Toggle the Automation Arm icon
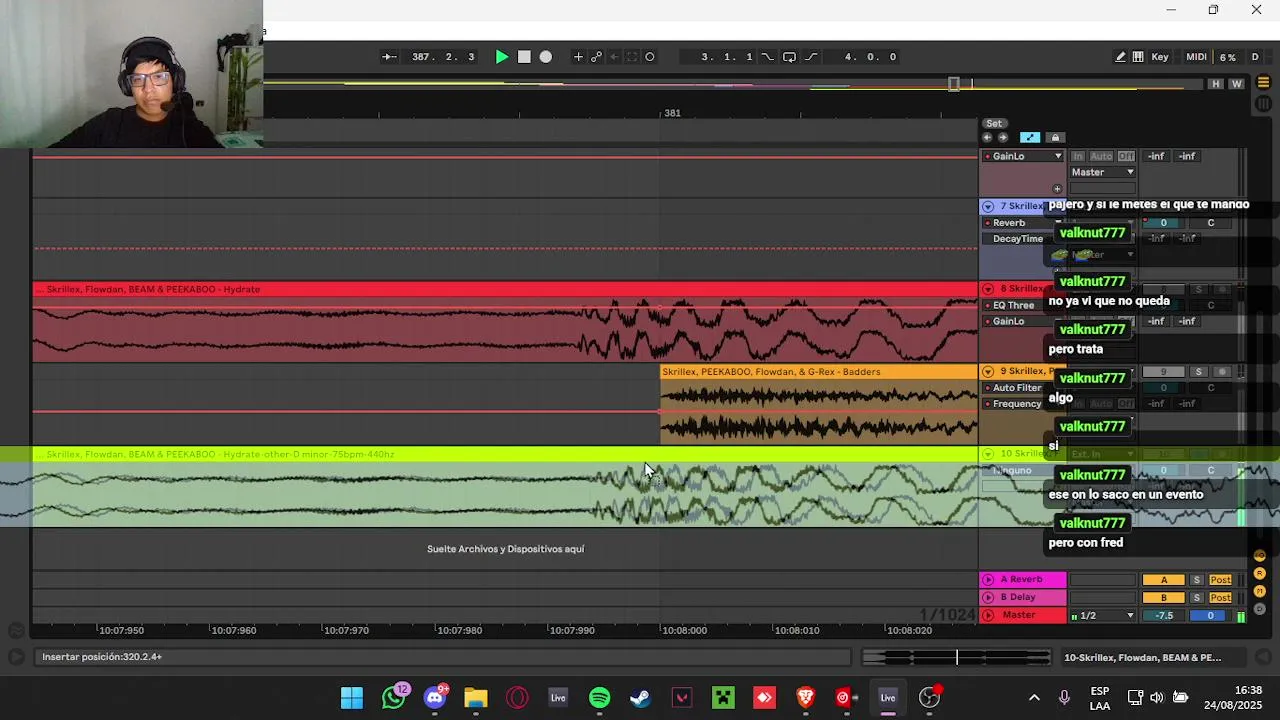Viewport: 1280px width, 720px height. tap(597, 57)
